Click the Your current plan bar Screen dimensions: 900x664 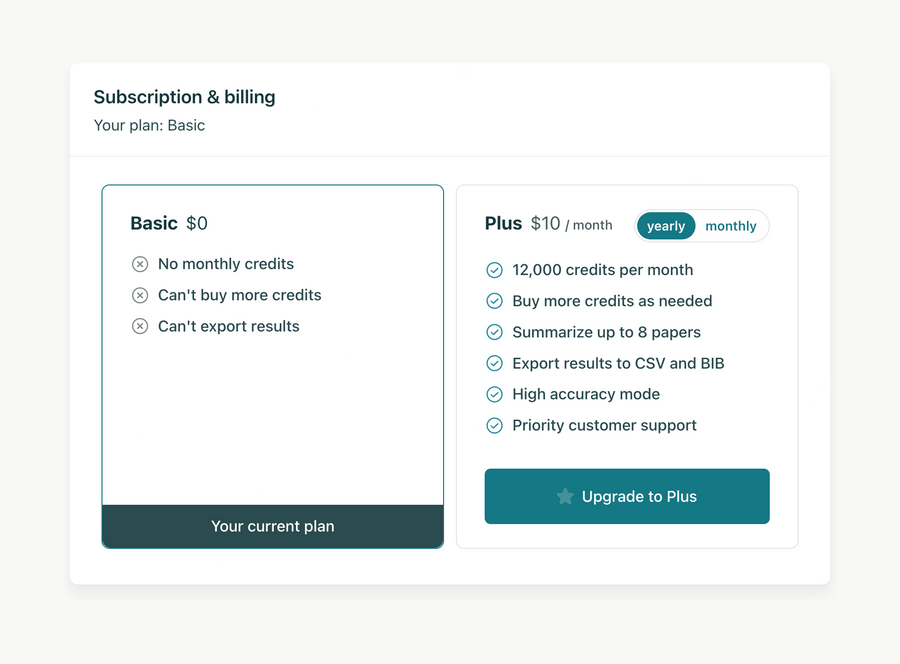coord(272,527)
